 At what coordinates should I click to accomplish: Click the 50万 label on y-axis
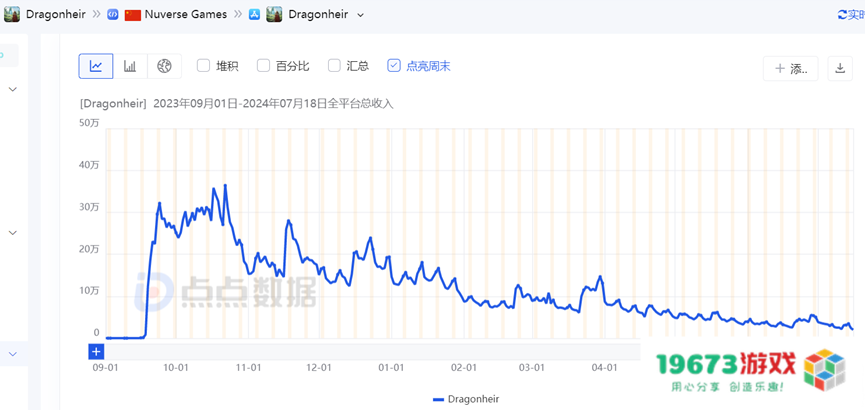point(89,123)
